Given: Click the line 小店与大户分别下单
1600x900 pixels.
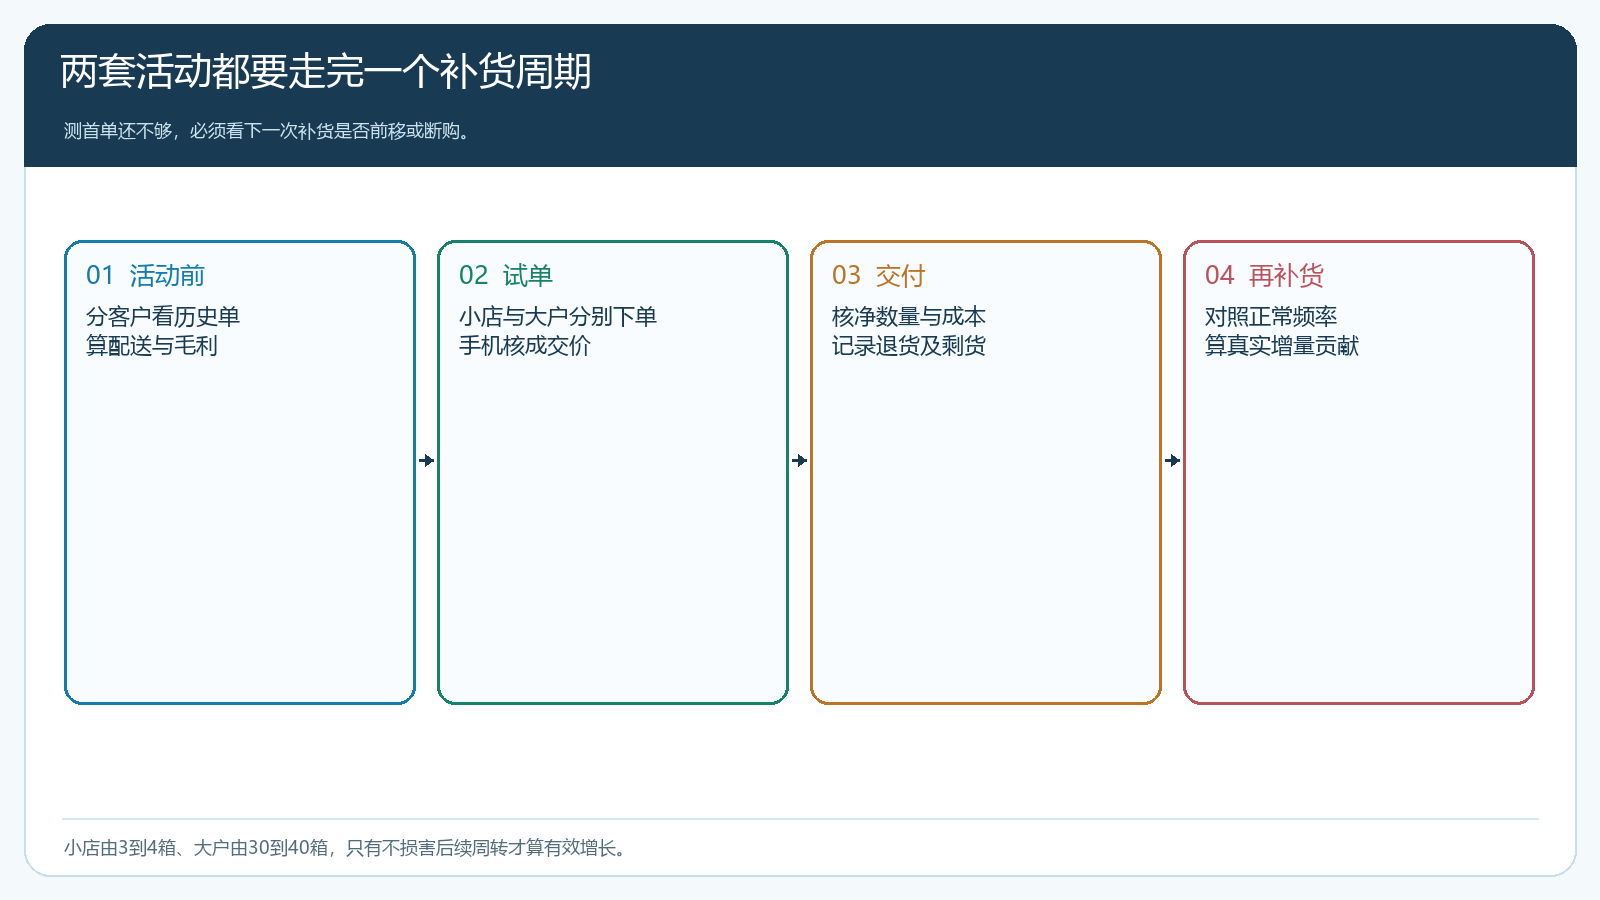Looking at the screenshot, I should click(558, 316).
